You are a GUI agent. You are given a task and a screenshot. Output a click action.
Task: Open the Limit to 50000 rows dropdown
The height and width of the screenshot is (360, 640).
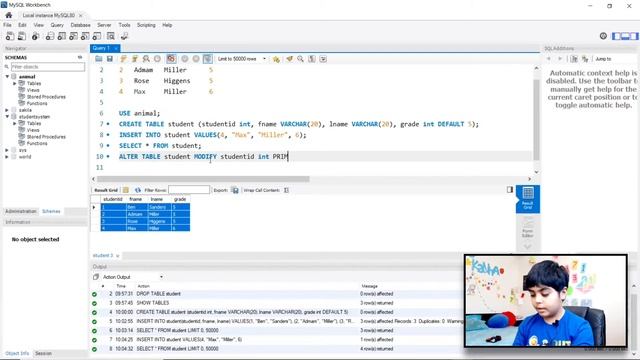[x=242, y=59]
